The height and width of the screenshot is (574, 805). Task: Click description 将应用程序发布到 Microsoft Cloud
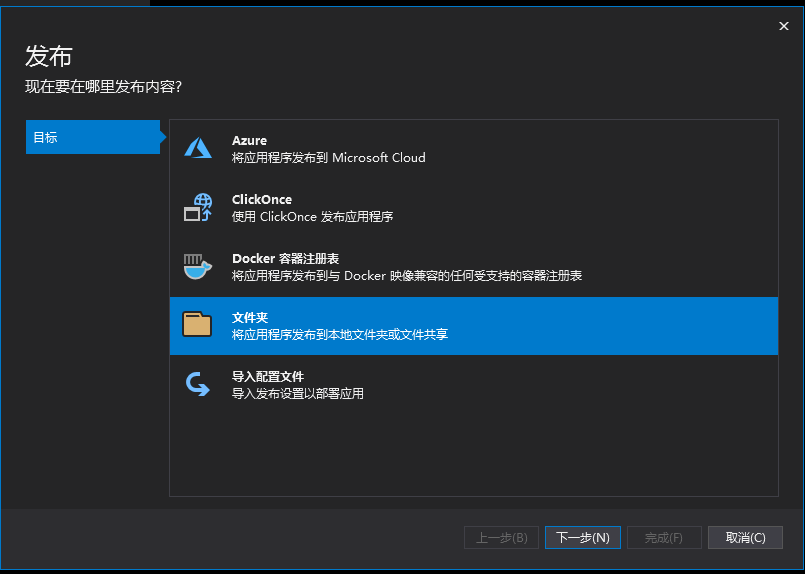pyautogui.click(x=329, y=158)
